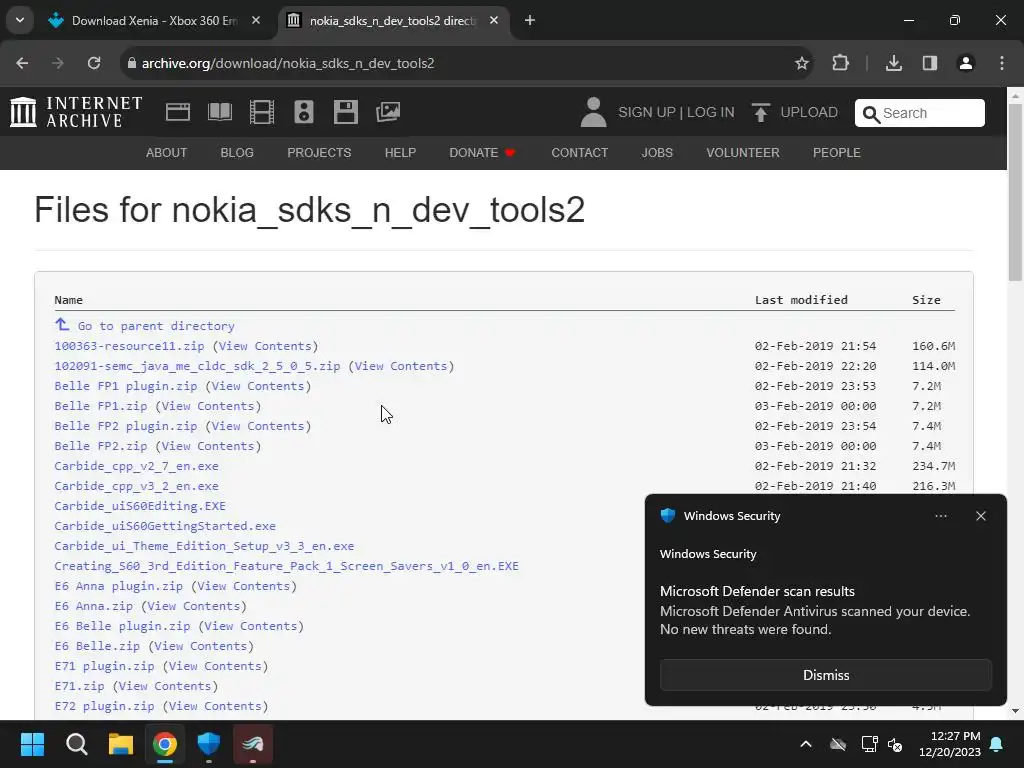Open the notification bell icon
Screen dimensions: 1024x768
coord(997,744)
